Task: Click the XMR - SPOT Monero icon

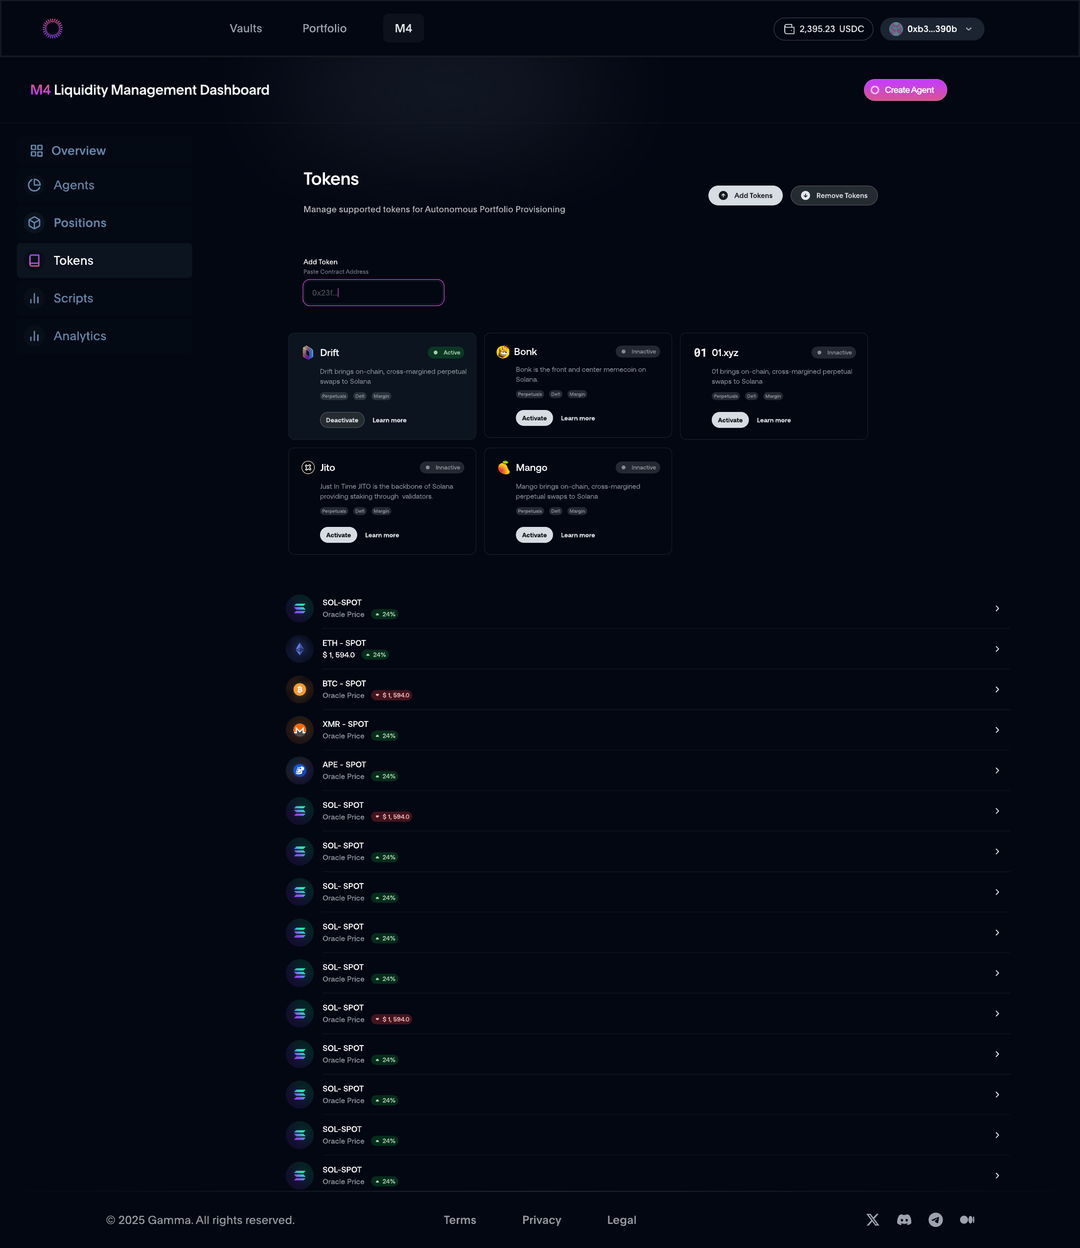Action: tap(299, 730)
